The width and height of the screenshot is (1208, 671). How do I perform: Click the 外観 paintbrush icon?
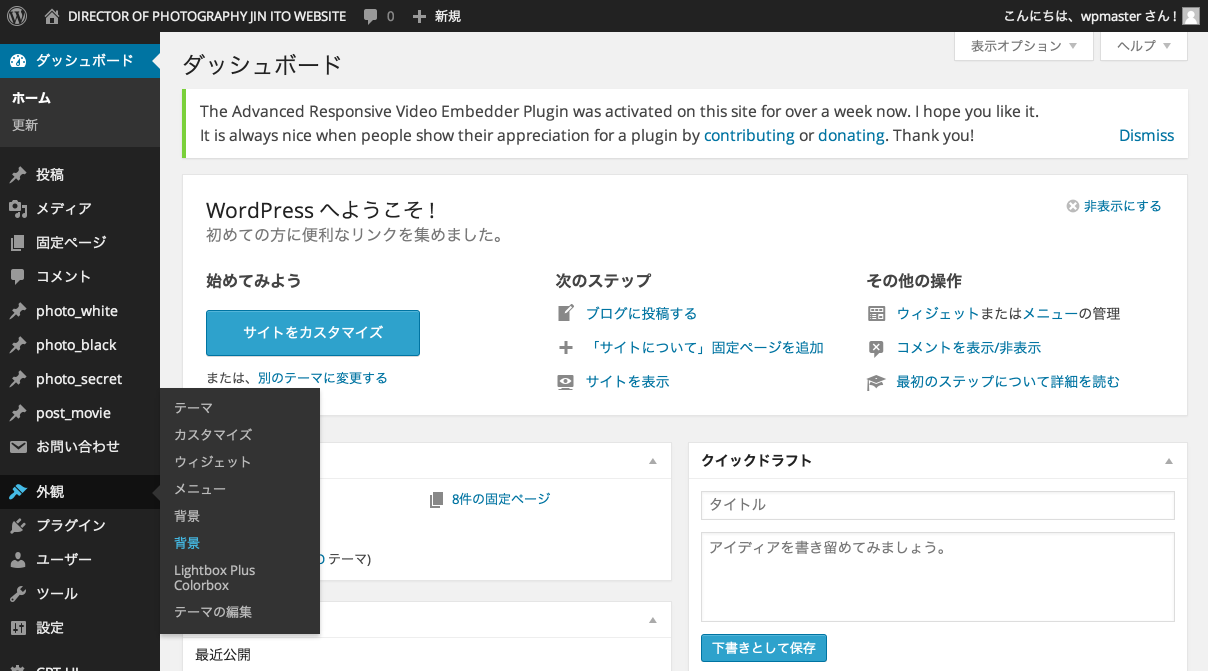18,492
